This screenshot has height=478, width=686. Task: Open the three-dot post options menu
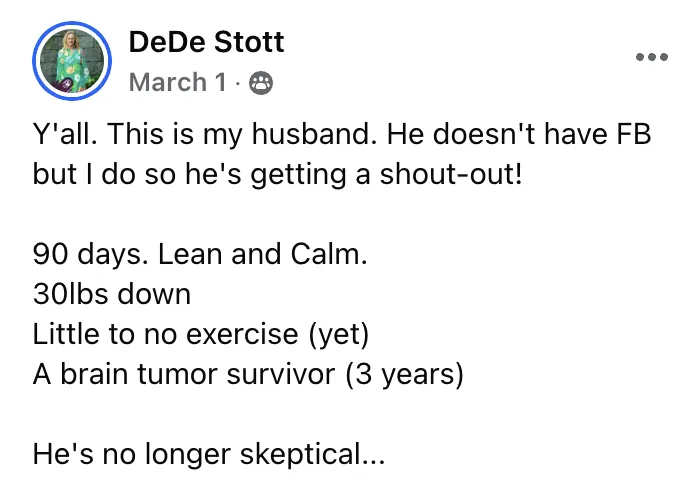(651, 57)
